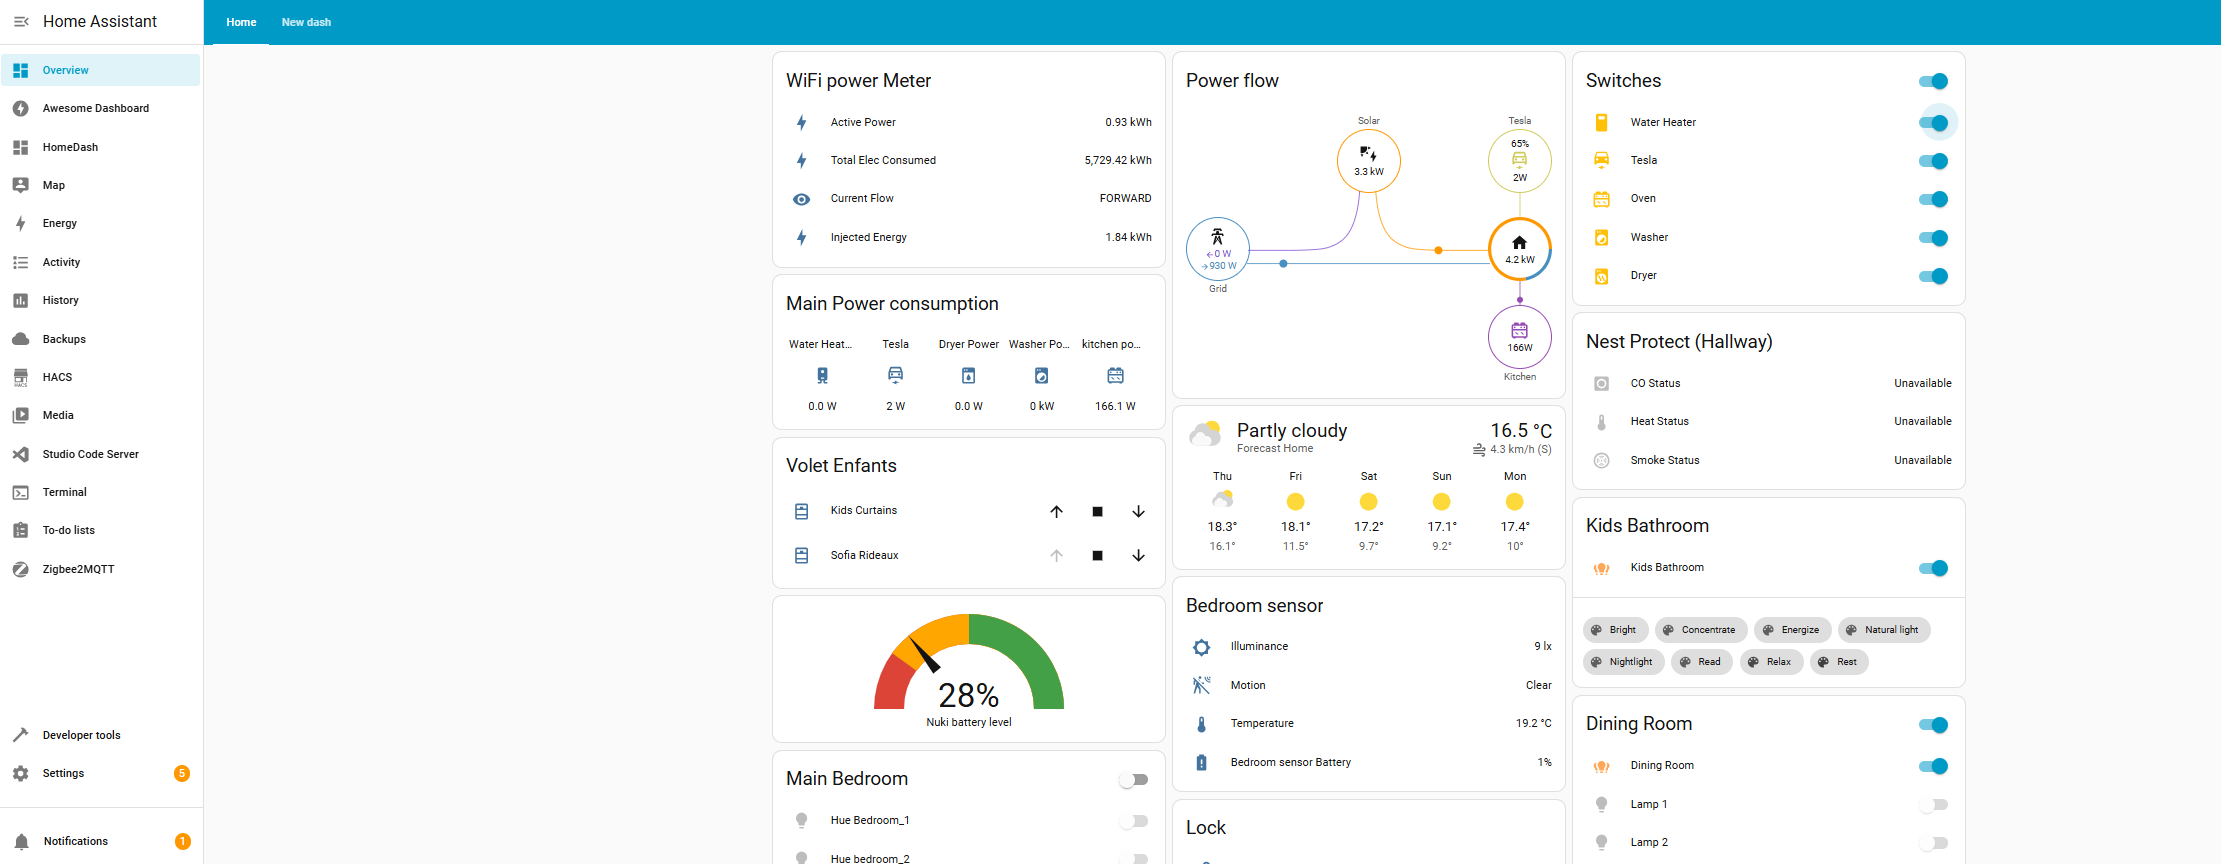
Task: Click the Tesla icon in Main Power consumption
Action: point(895,375)
